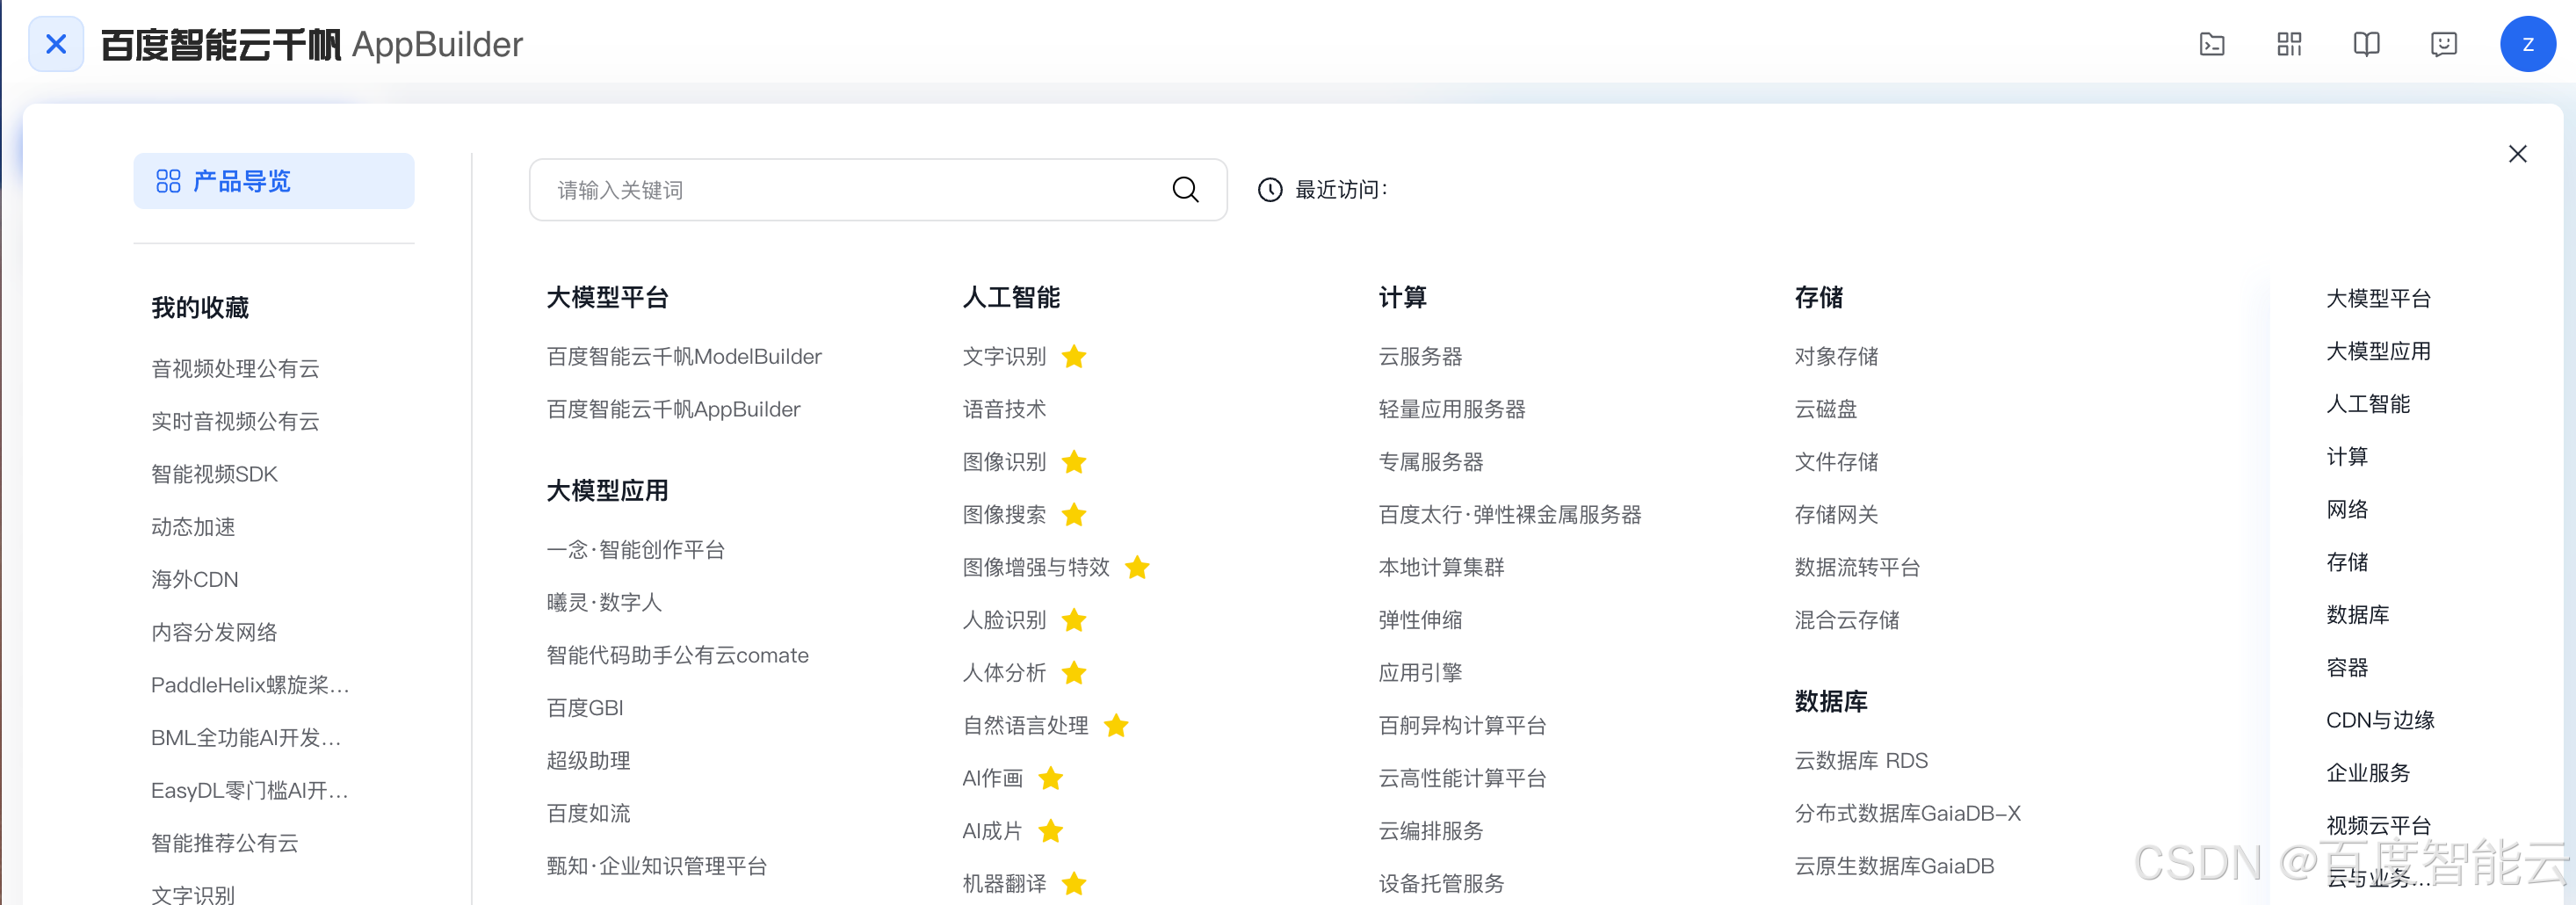Open favorite 智能视频SDK

tap(214, 474)
